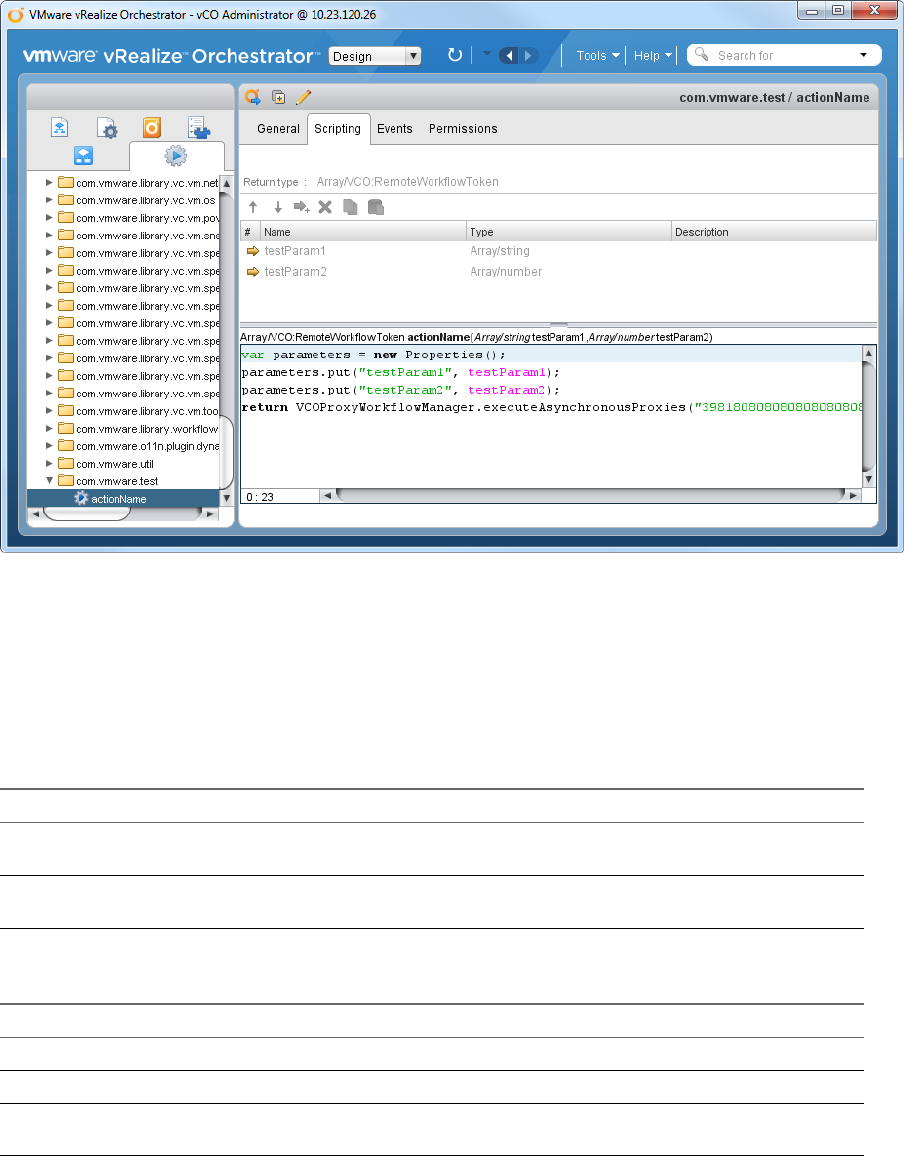Open the Configurations view gear-page icon
This screenshot has height=1156, width=904.
point(107,128)
